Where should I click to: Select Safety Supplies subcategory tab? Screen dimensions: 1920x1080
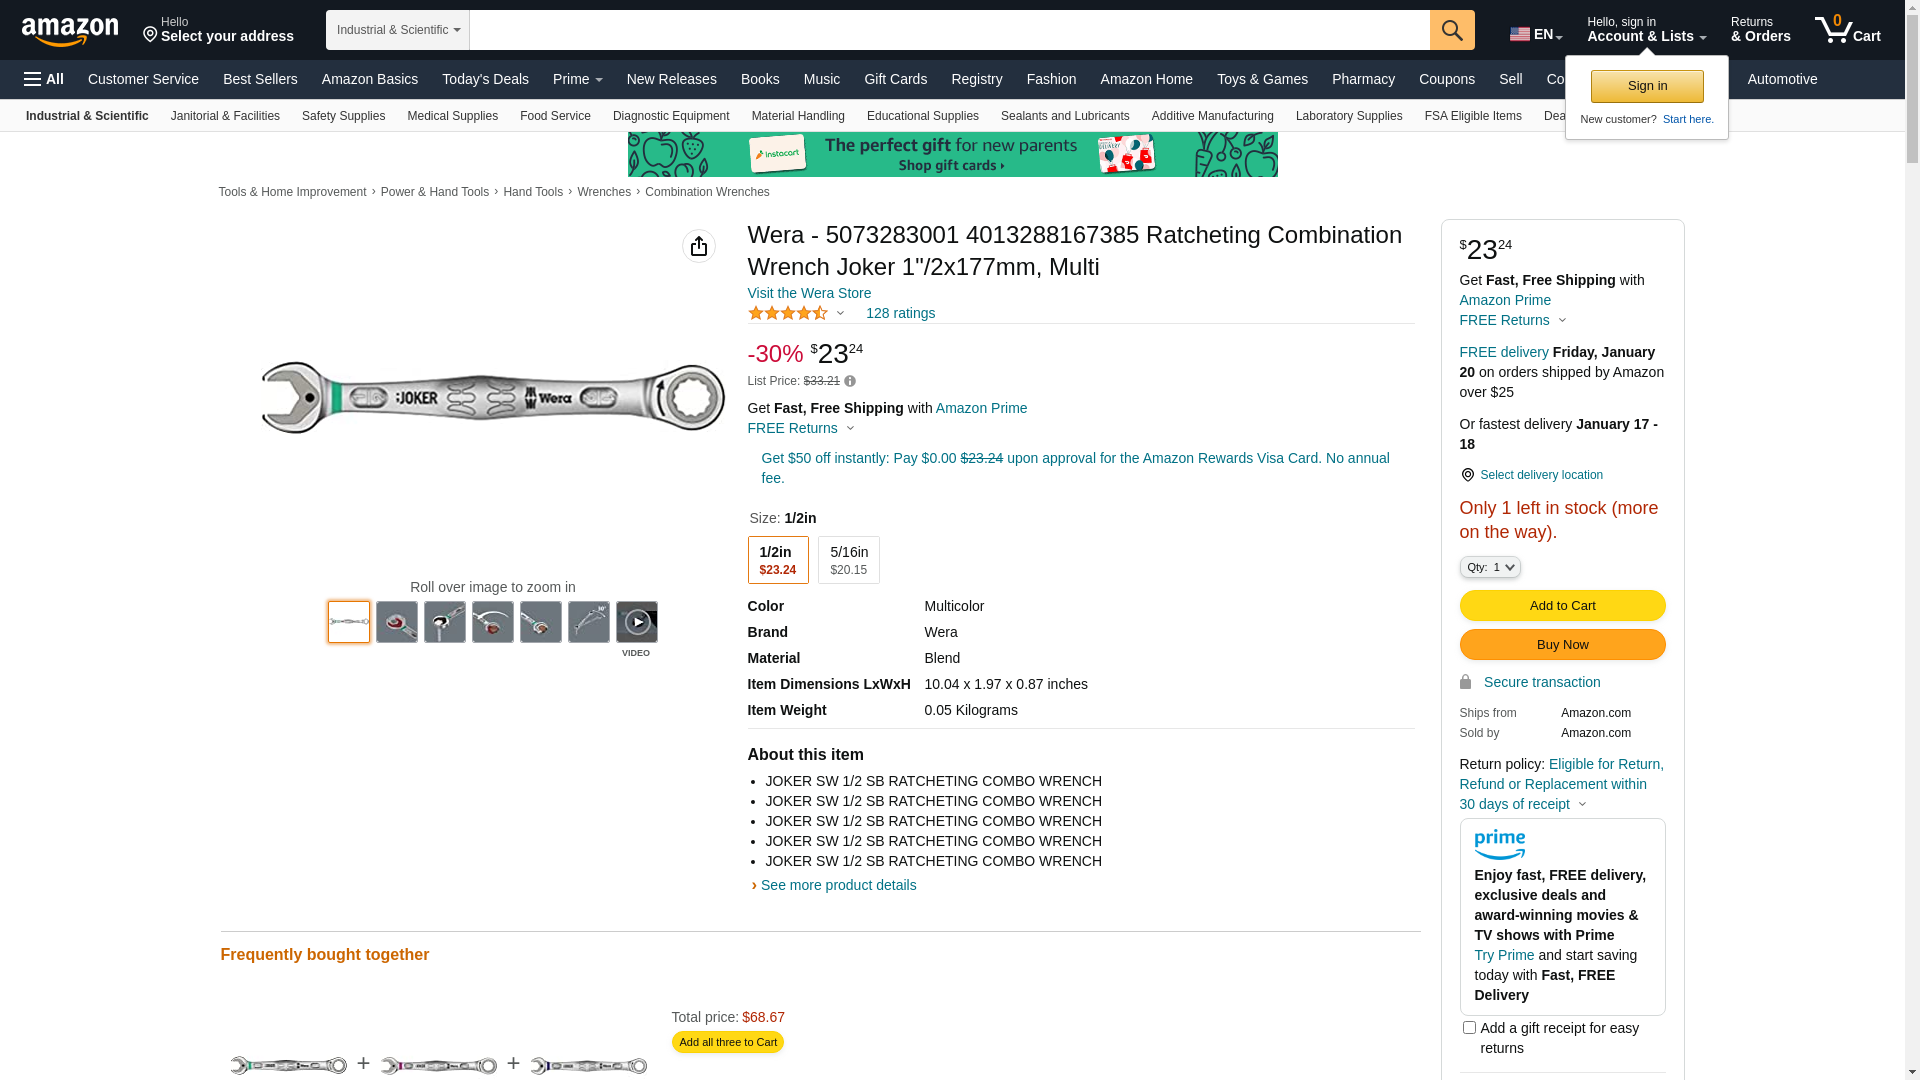click(x=343, y=116)
